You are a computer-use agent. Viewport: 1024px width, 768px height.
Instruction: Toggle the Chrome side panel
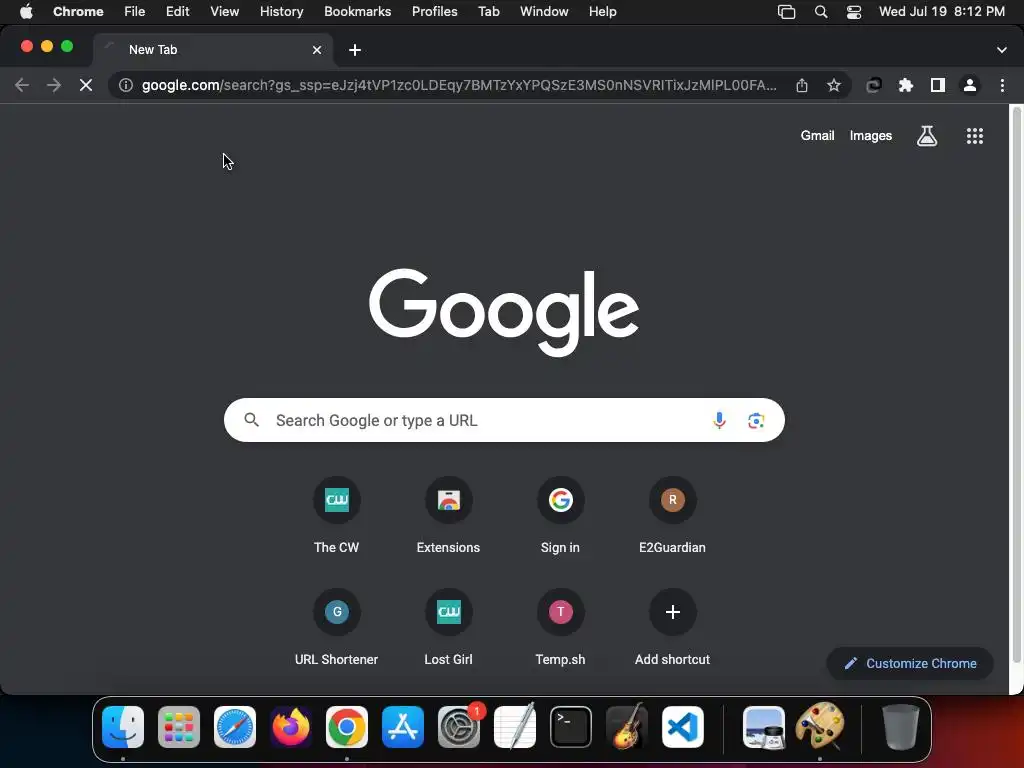point(938,85)
